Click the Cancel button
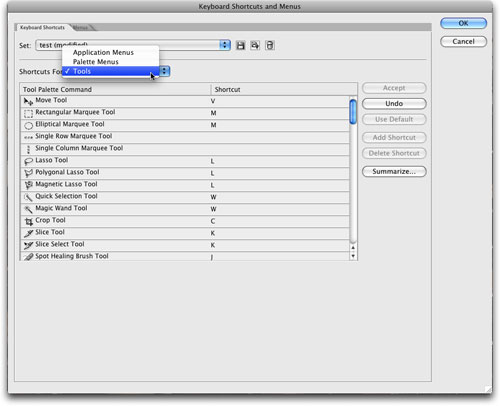Screen dimensions: 500x406 [x=463, y=41]
